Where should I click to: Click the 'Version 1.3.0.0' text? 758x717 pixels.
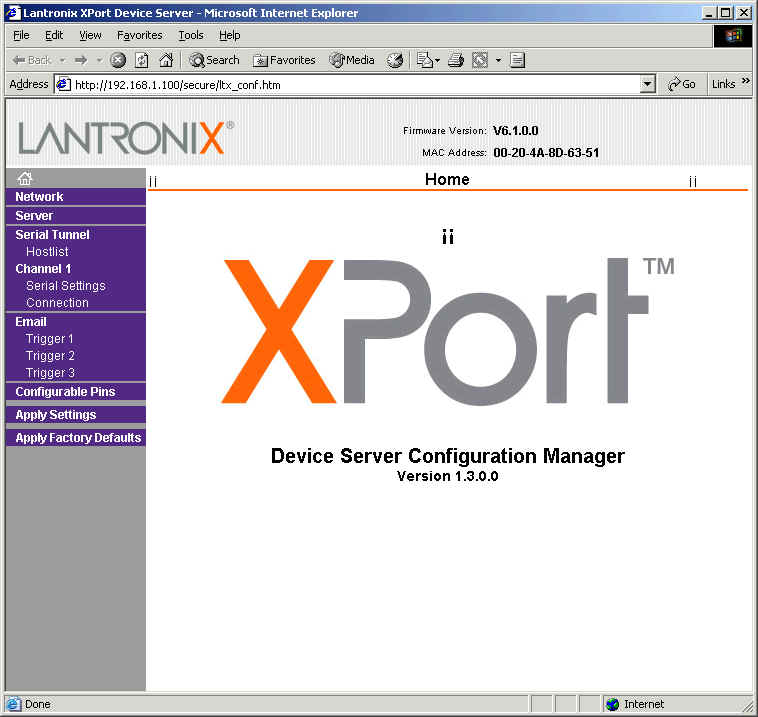click(x=448, y=476)
